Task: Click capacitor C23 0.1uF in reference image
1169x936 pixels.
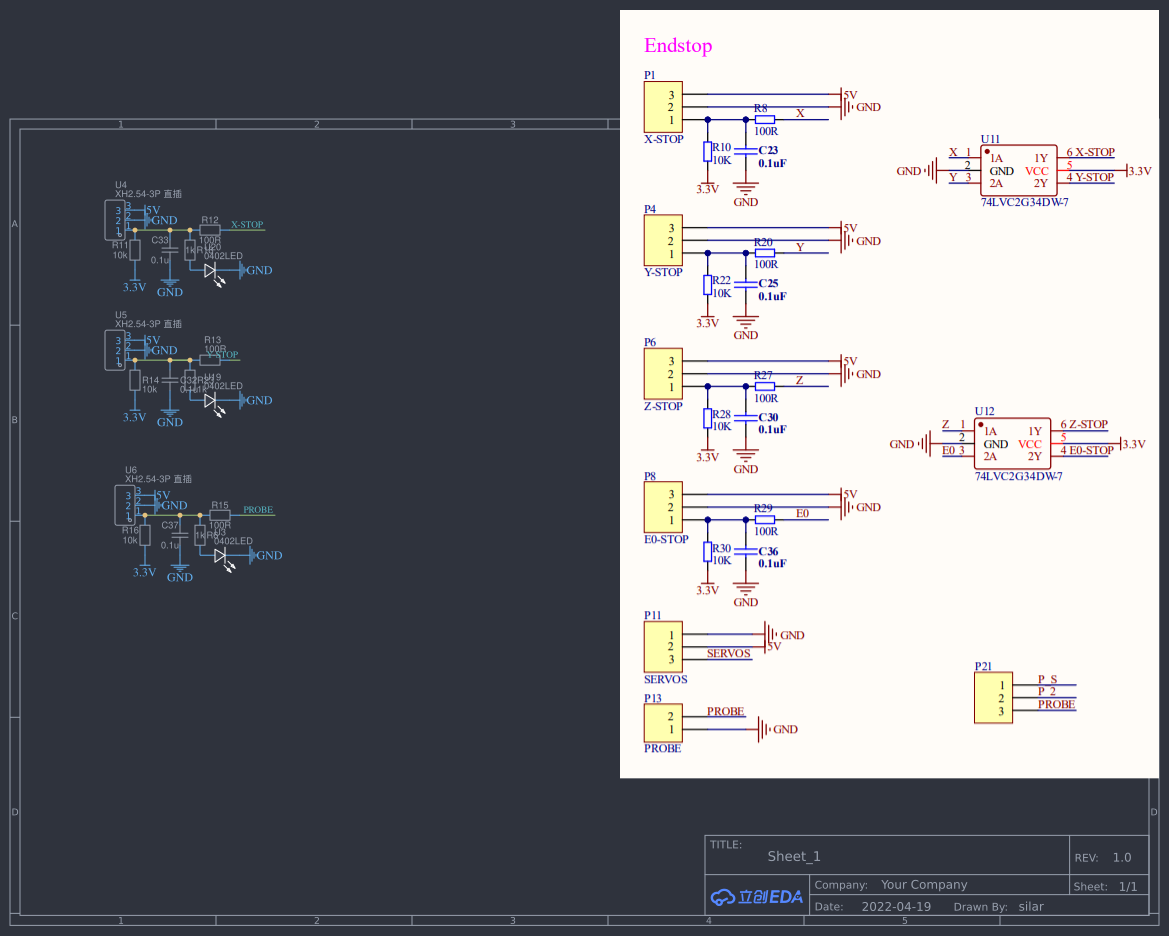Action: pos(746,151)
